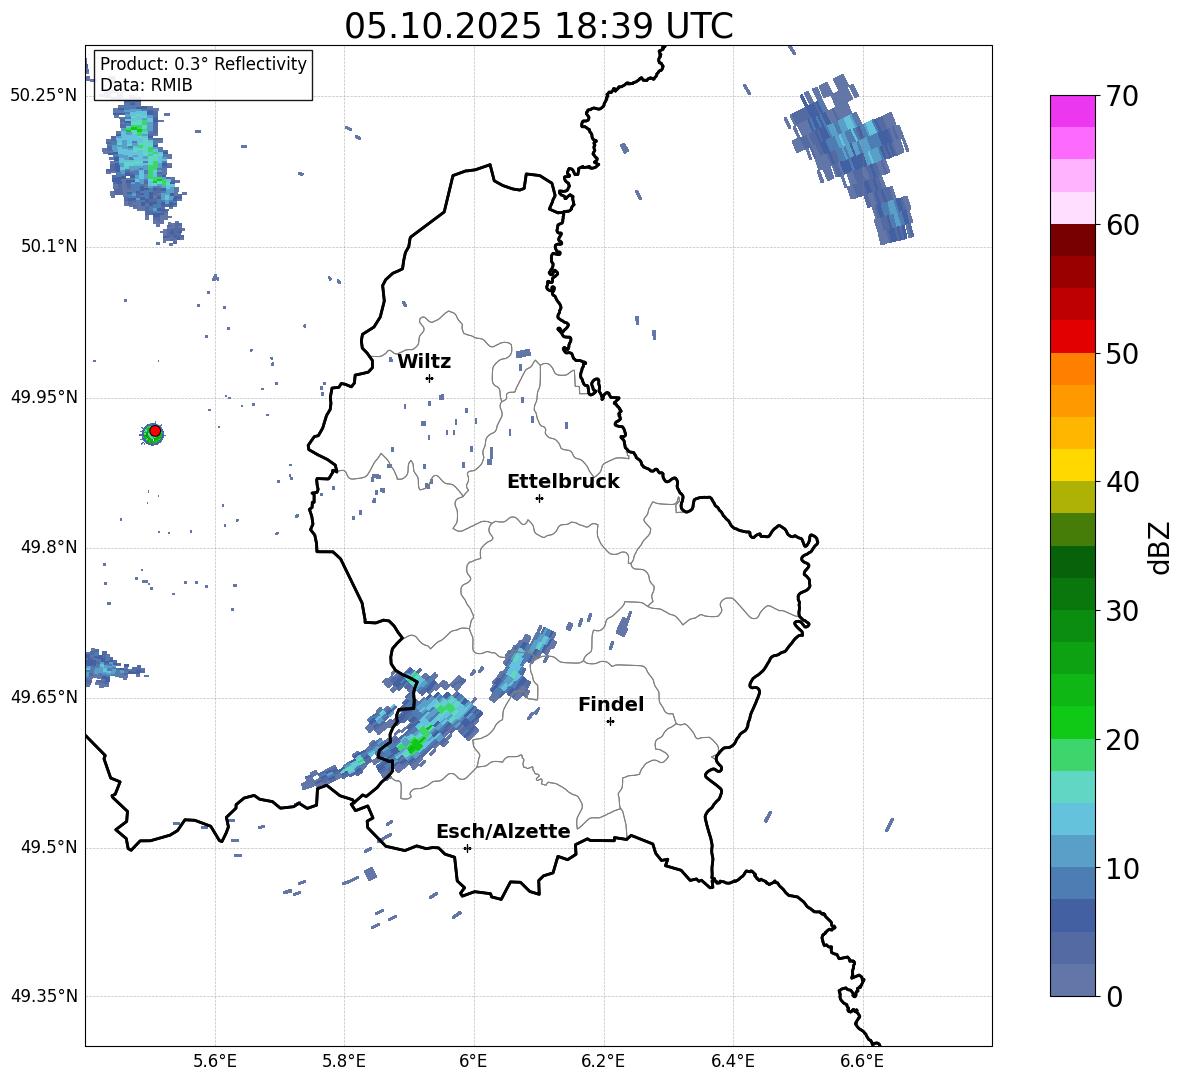Select the Ettelbruck city label
1184x1081 pixels.
coord(563,482)
